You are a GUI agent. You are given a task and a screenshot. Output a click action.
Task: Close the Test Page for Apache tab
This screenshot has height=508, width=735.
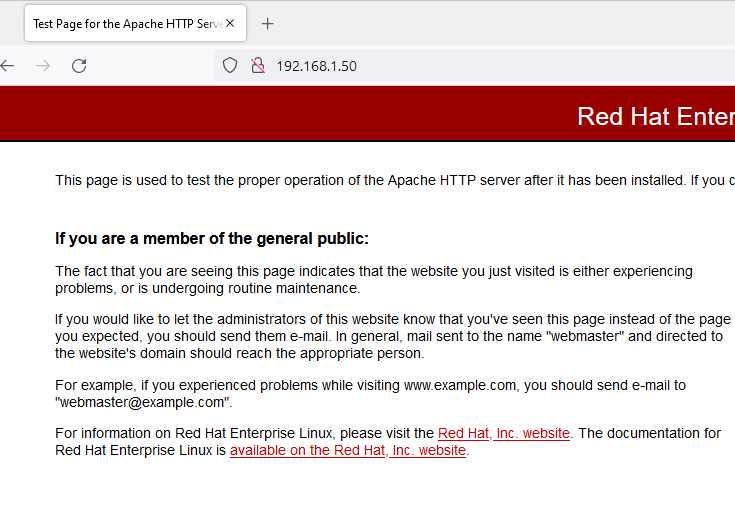[x=230, y=23]
